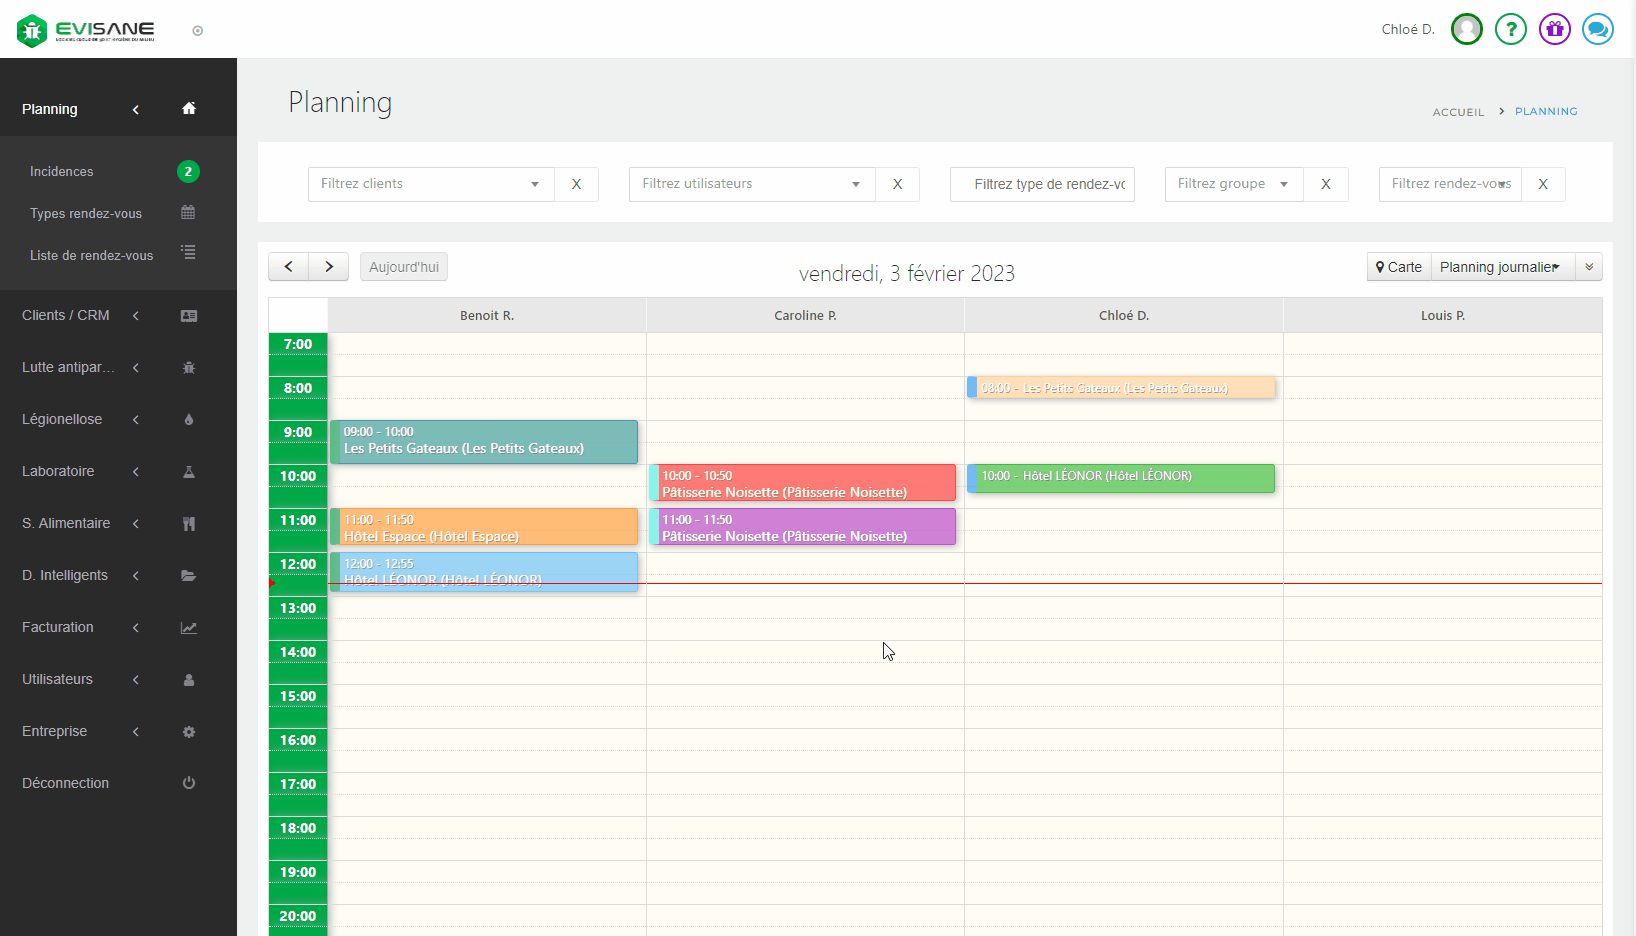Viewport: 1636px width, 936px height.
Task: Click the purple gift icon
Action: (1554, 29)
